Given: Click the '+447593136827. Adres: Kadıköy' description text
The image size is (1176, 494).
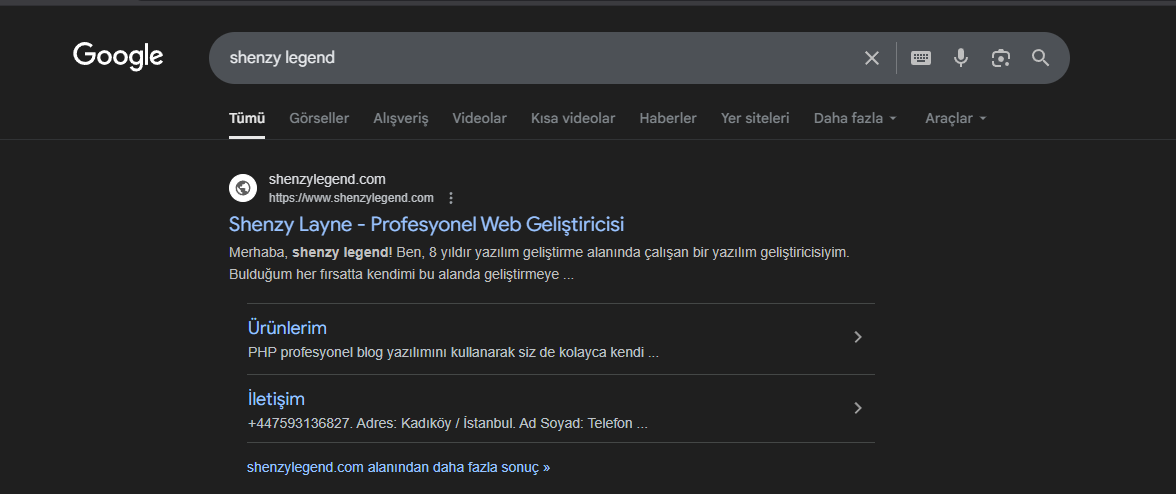Looking at the screenshot, I should [x=448, y=424].
